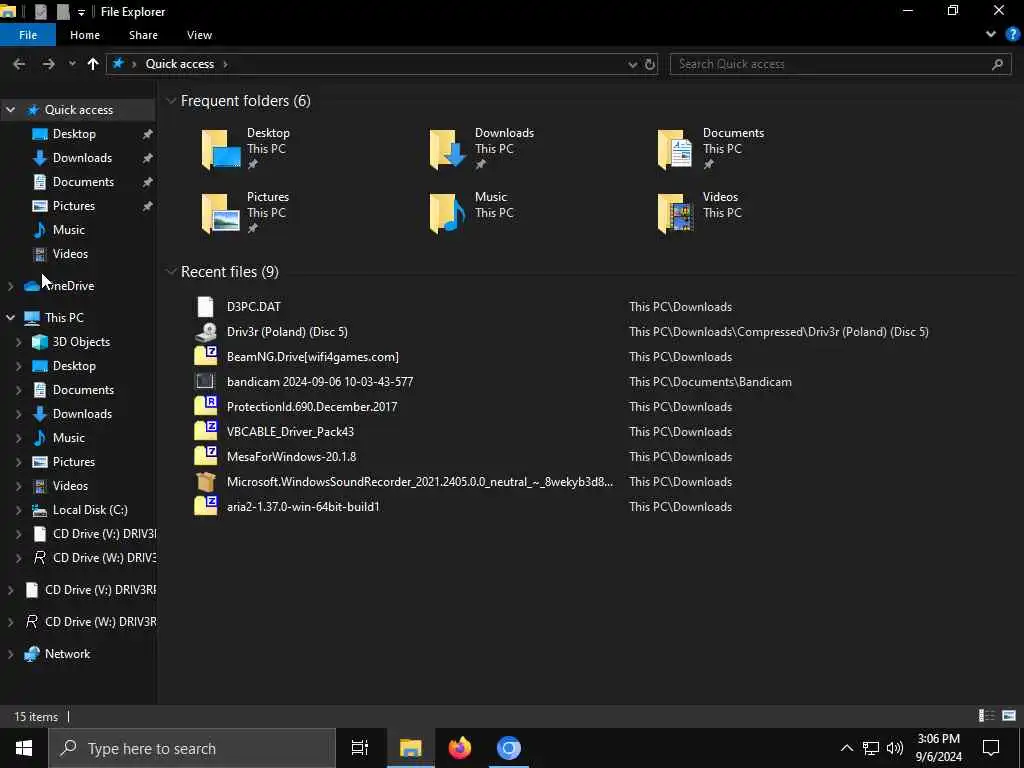Select Music under Quick access in sidebar
This screenshot has height=768, width=1024.
(x=69, y=230)
